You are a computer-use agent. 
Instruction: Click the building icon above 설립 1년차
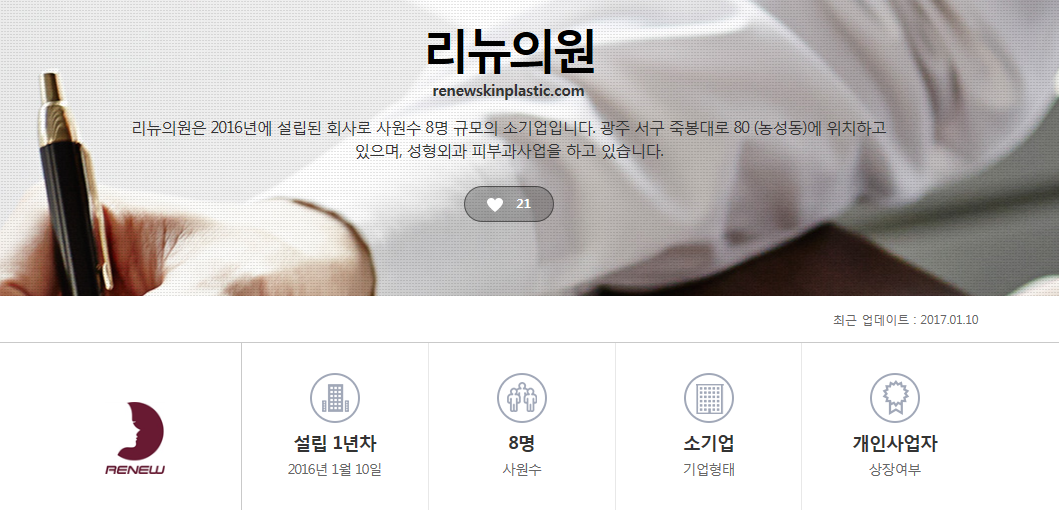pos(335,398)
